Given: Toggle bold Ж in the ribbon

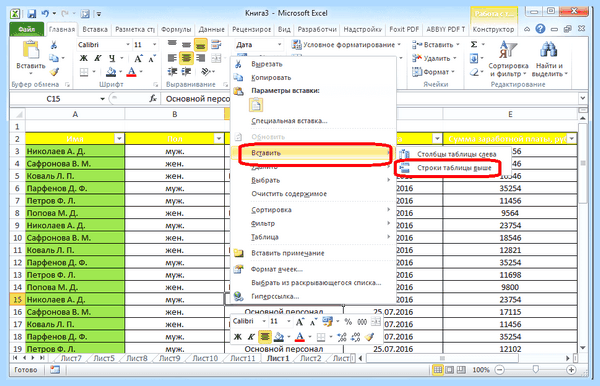Looking at the screenshot, I should click(x=83, y=59).
